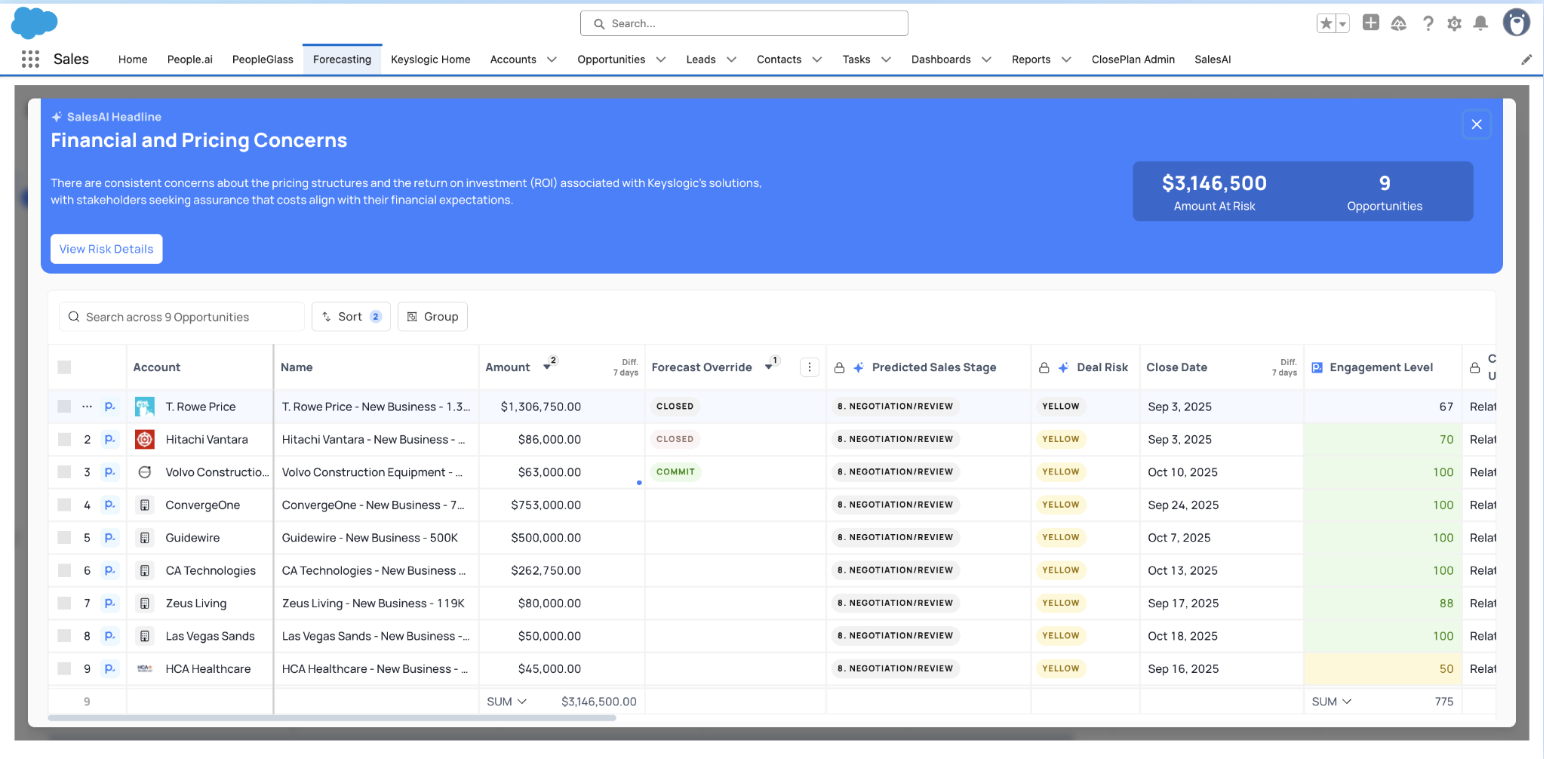Open the Setup gear icon

[x=1454, y=23]
